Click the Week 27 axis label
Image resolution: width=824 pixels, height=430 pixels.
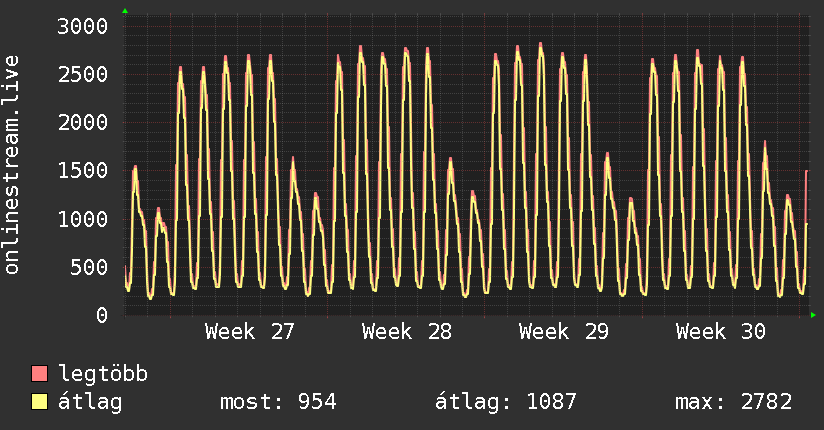tap(250, 332)
